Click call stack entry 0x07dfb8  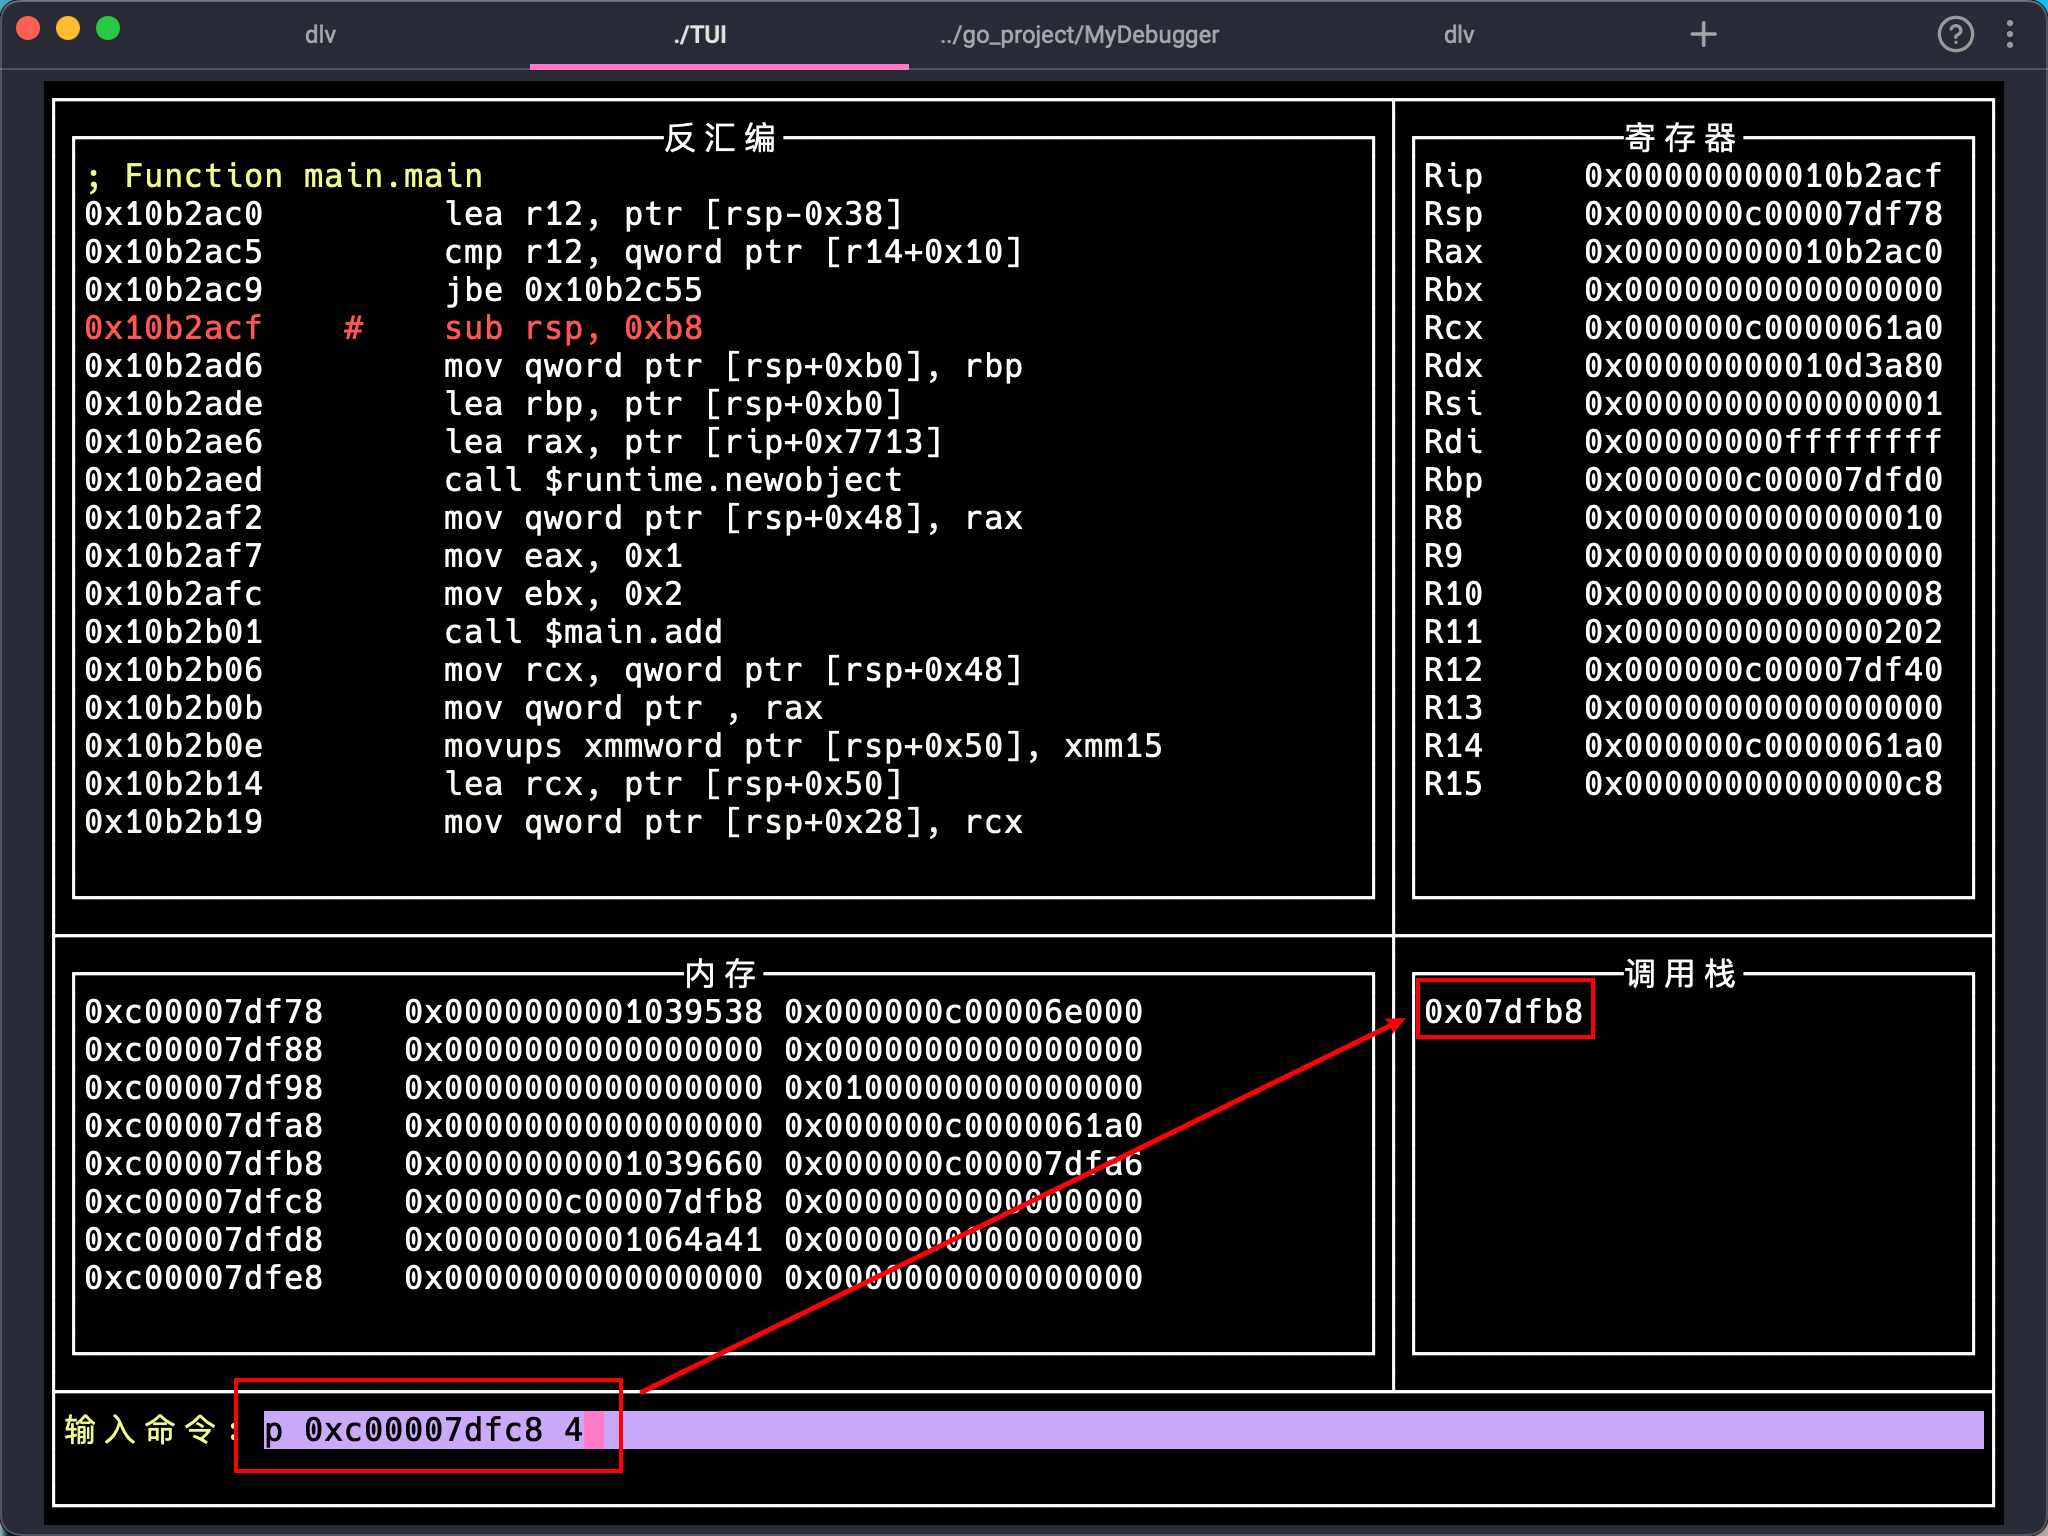pos(1503,1012)
